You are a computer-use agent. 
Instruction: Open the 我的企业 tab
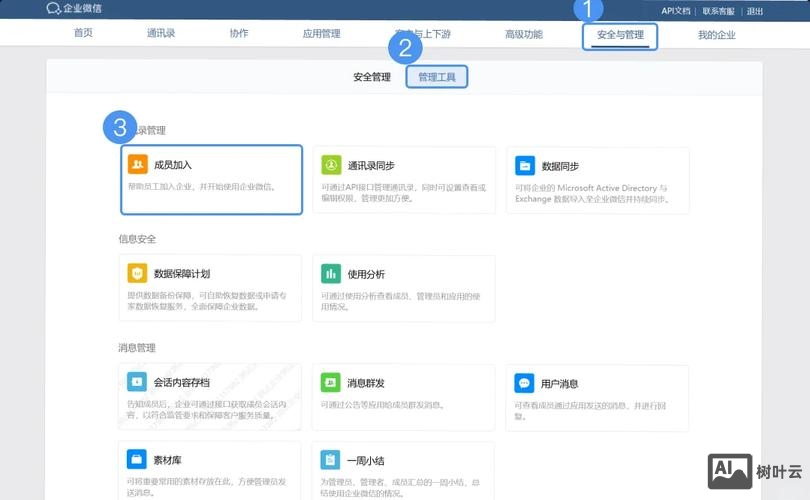(716, 35)
